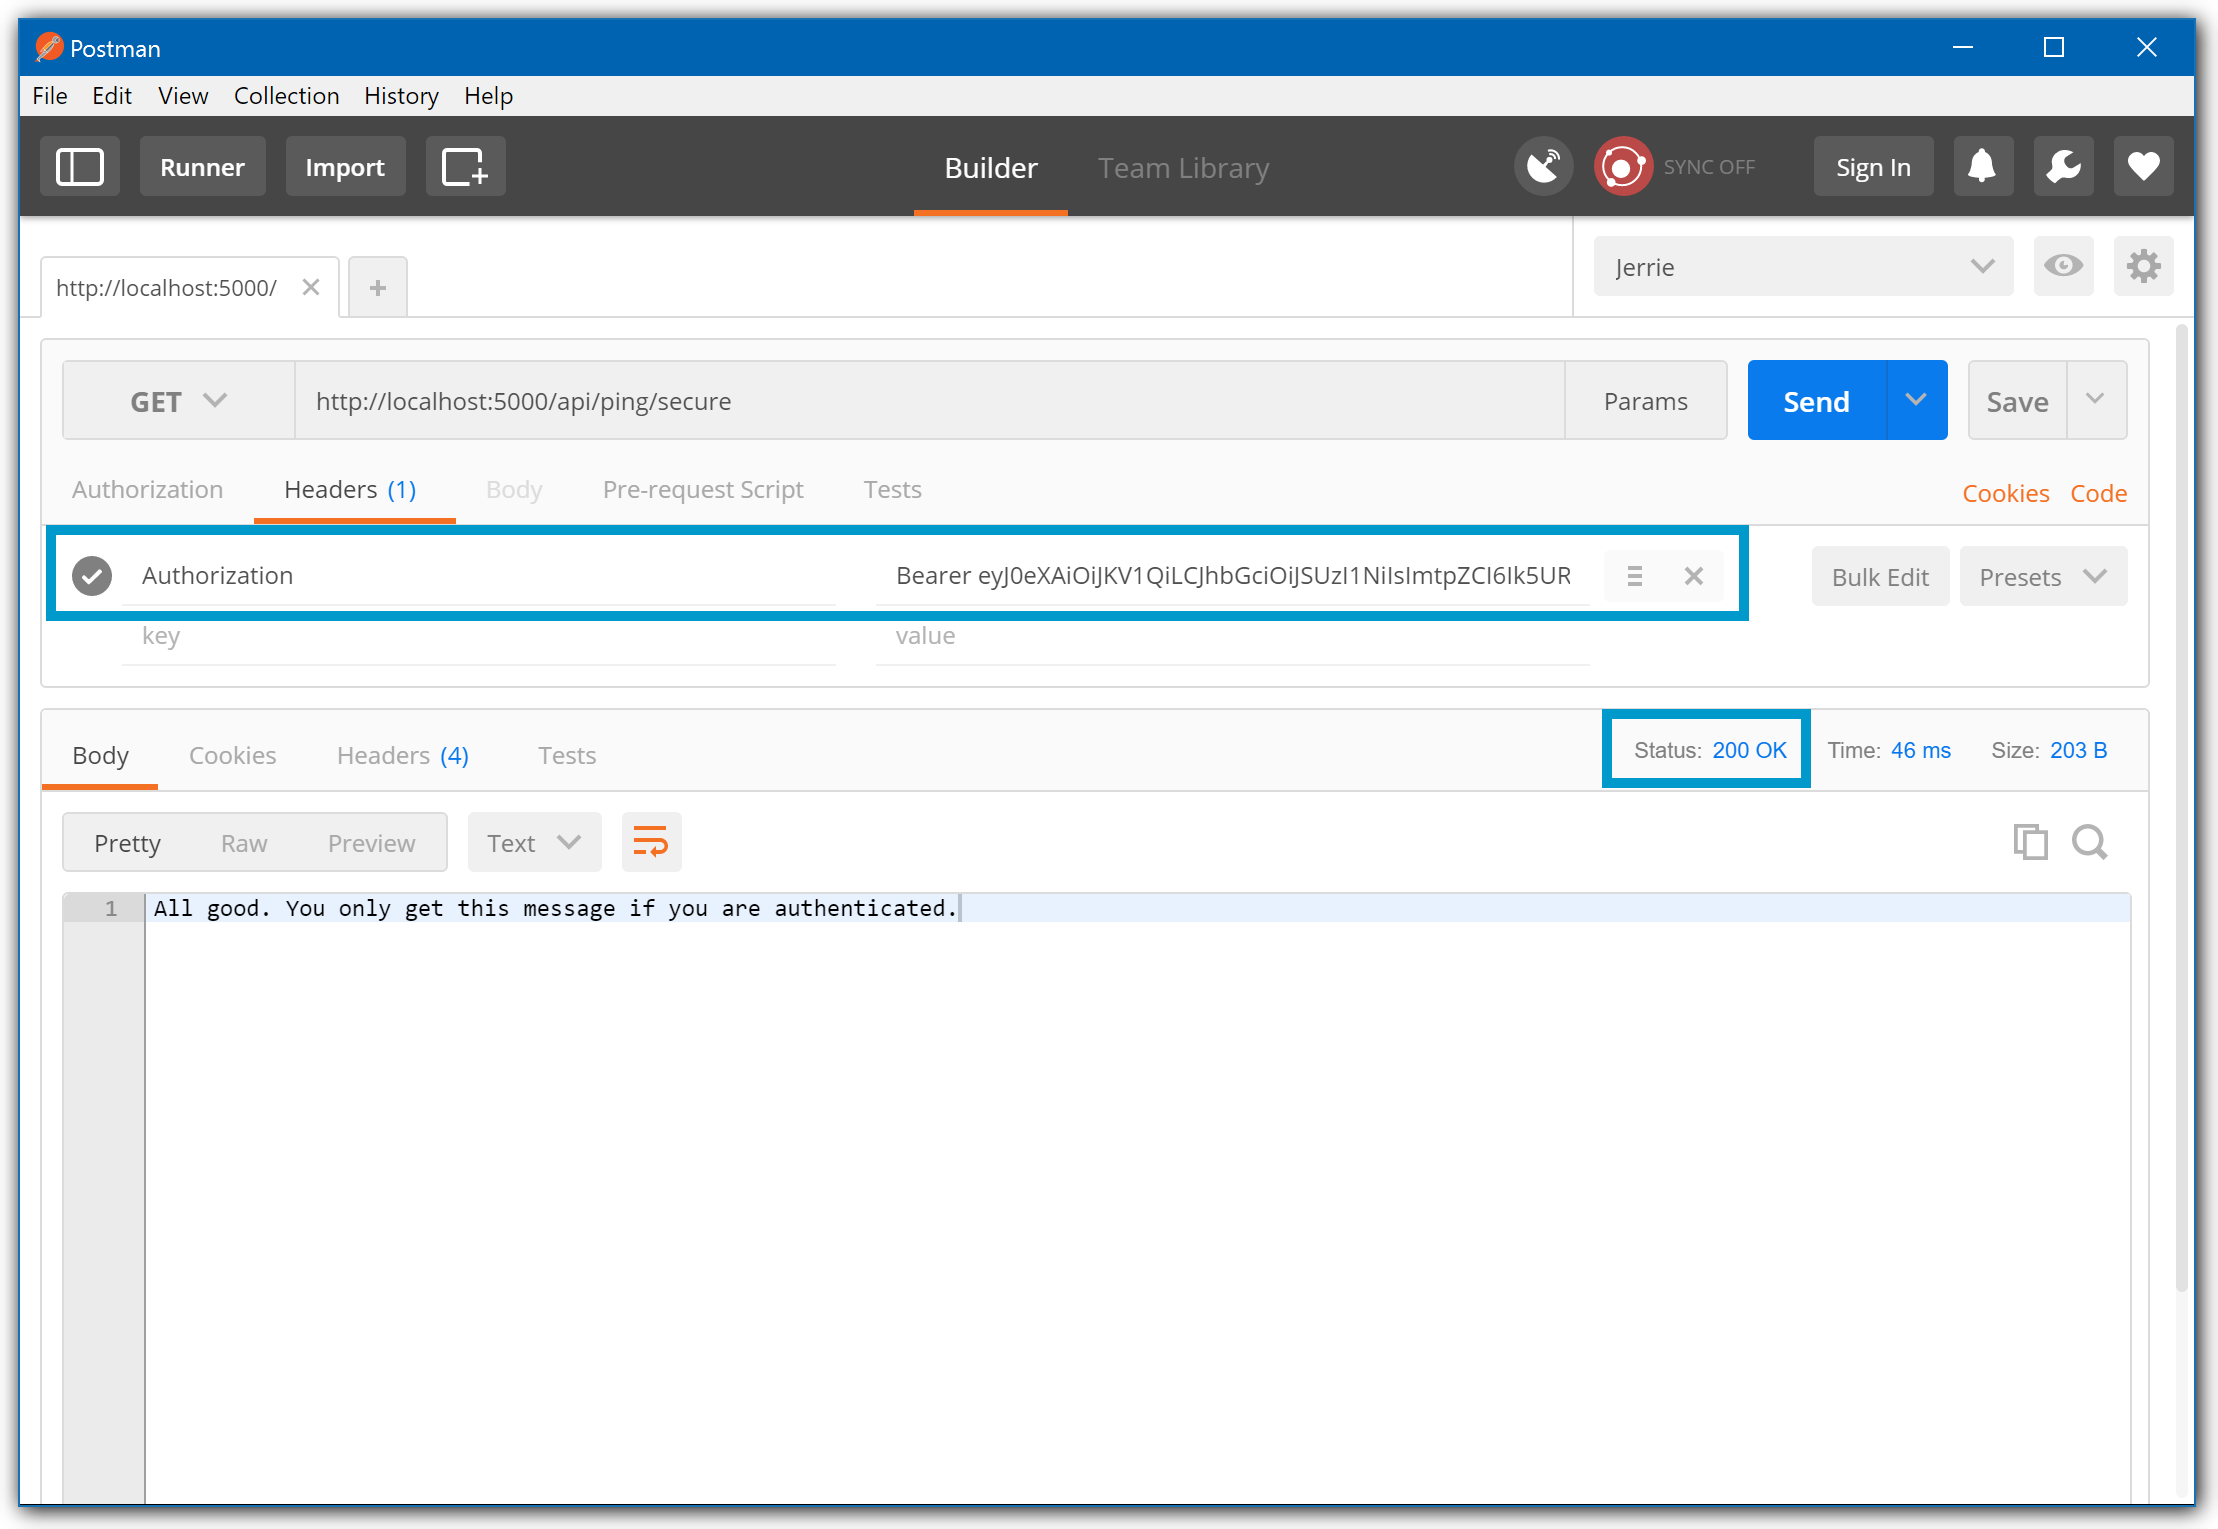Click the Bulk Edit button
The width and height of the screenshot is (2218, 1529).
click(x=1880, y=577)
